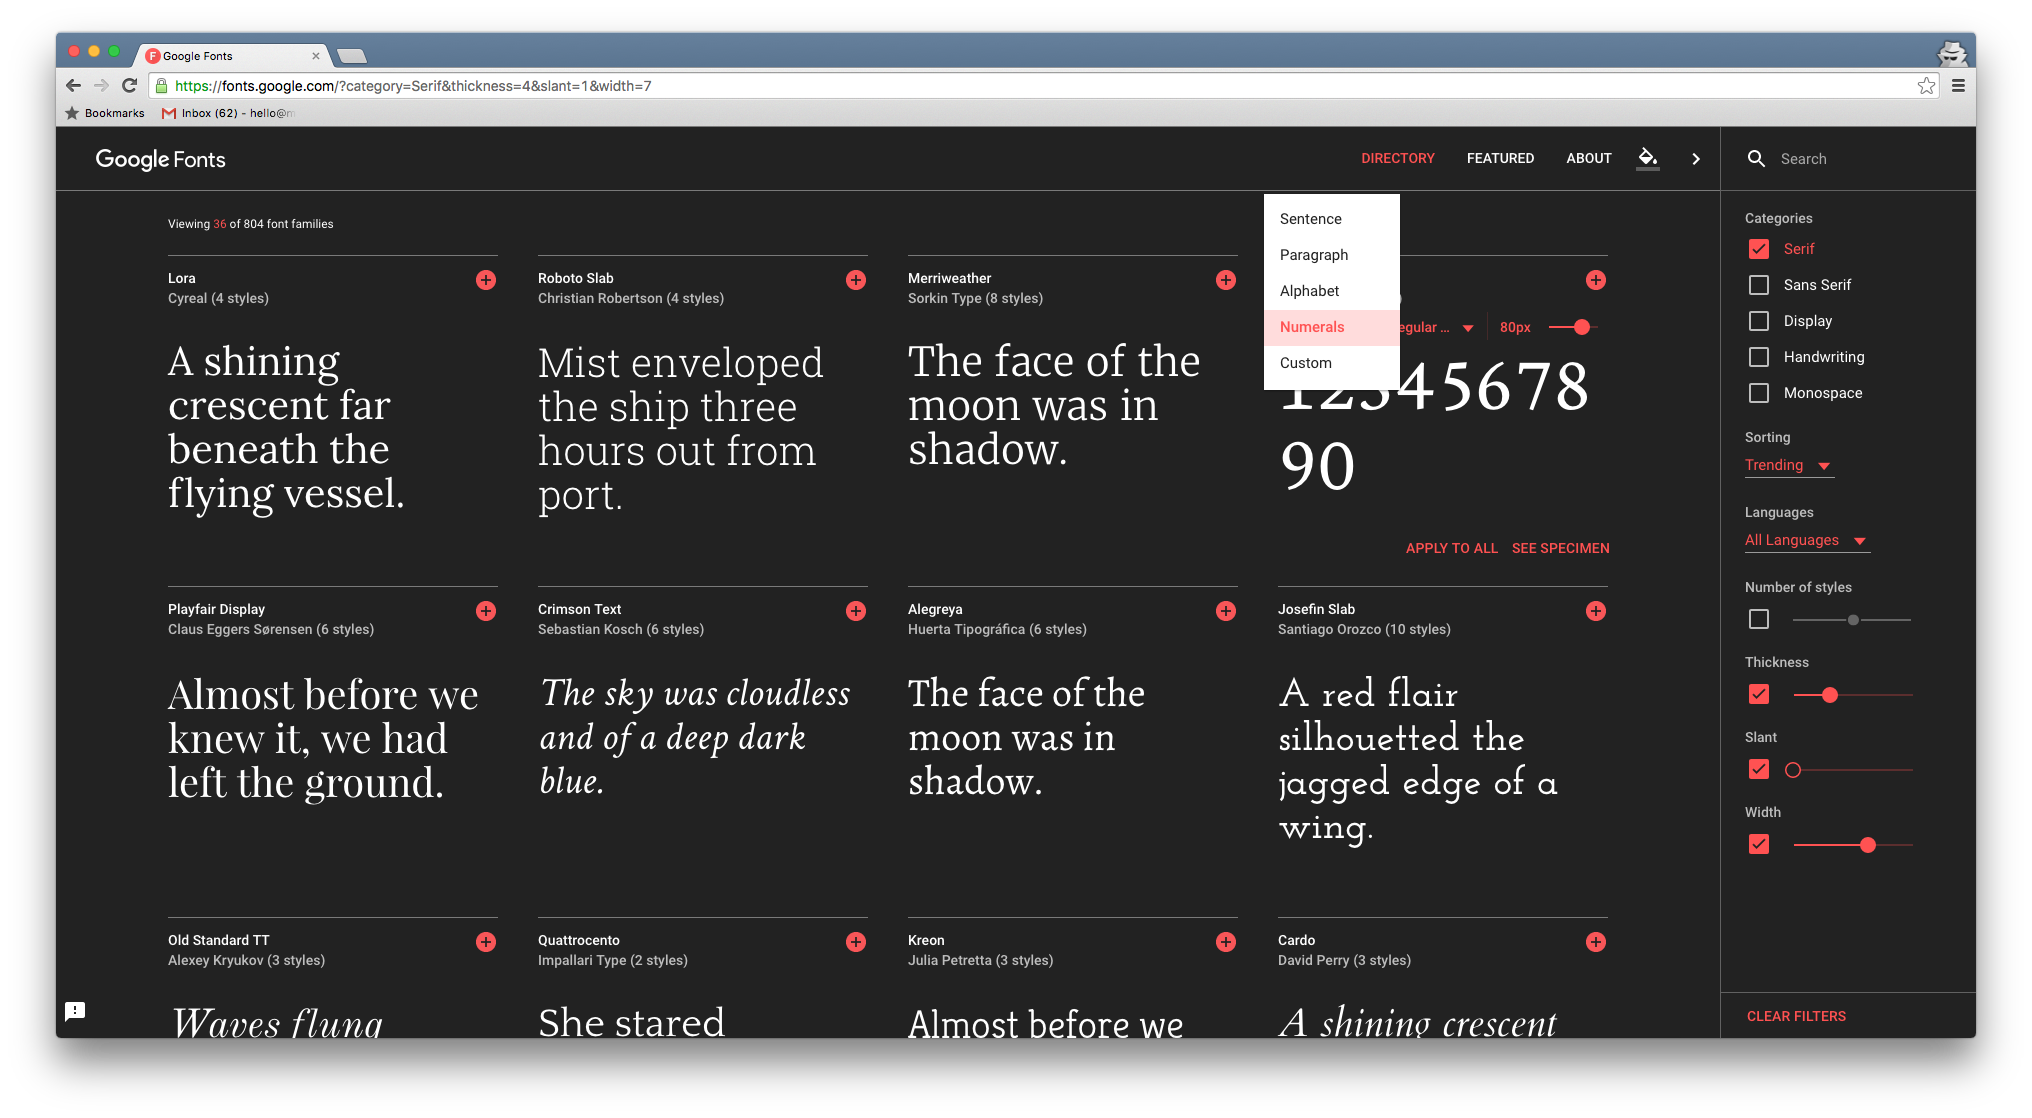Click SEE SPECIMEN link
The height and width of the screenshot is (1118, 2032).
[x=1561, y=549]
